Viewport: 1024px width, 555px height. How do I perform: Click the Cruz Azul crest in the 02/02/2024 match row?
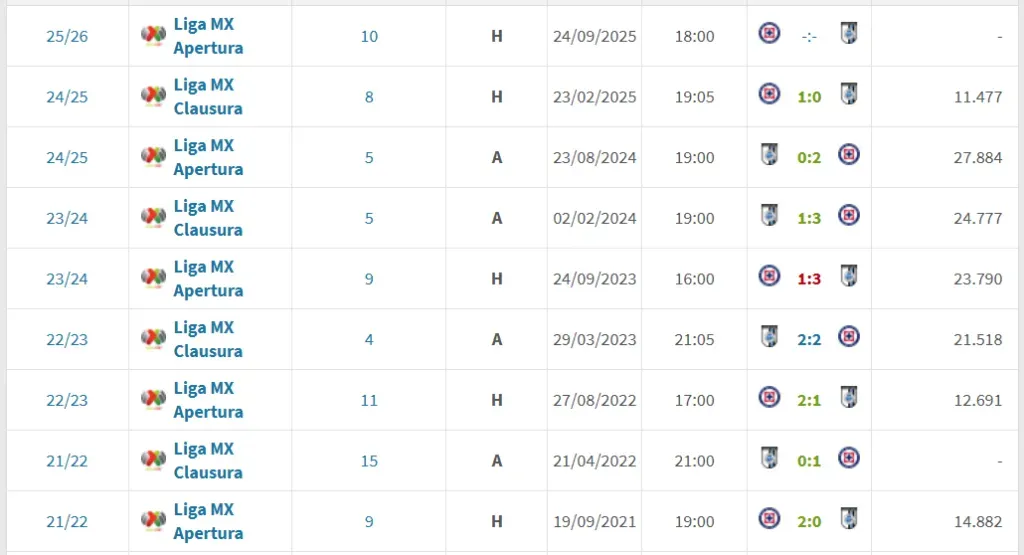coord(848,215)
